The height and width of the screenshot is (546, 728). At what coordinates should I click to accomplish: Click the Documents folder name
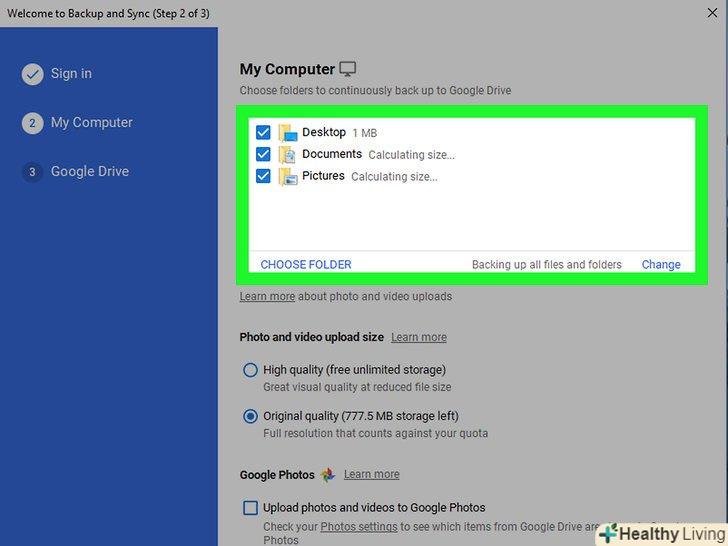pos(332,154)
